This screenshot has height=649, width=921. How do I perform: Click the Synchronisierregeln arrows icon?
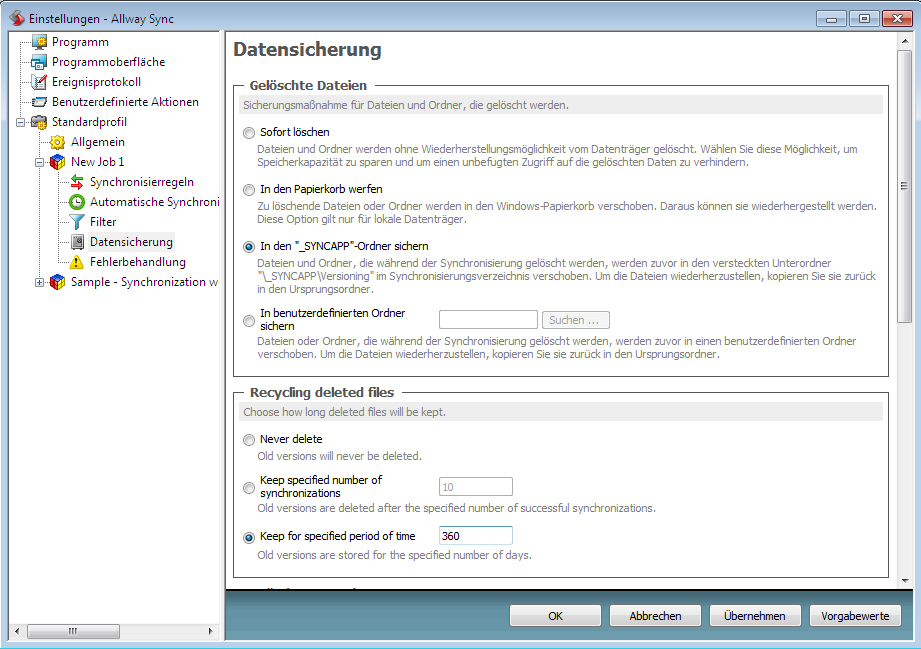tap(77, 182)
